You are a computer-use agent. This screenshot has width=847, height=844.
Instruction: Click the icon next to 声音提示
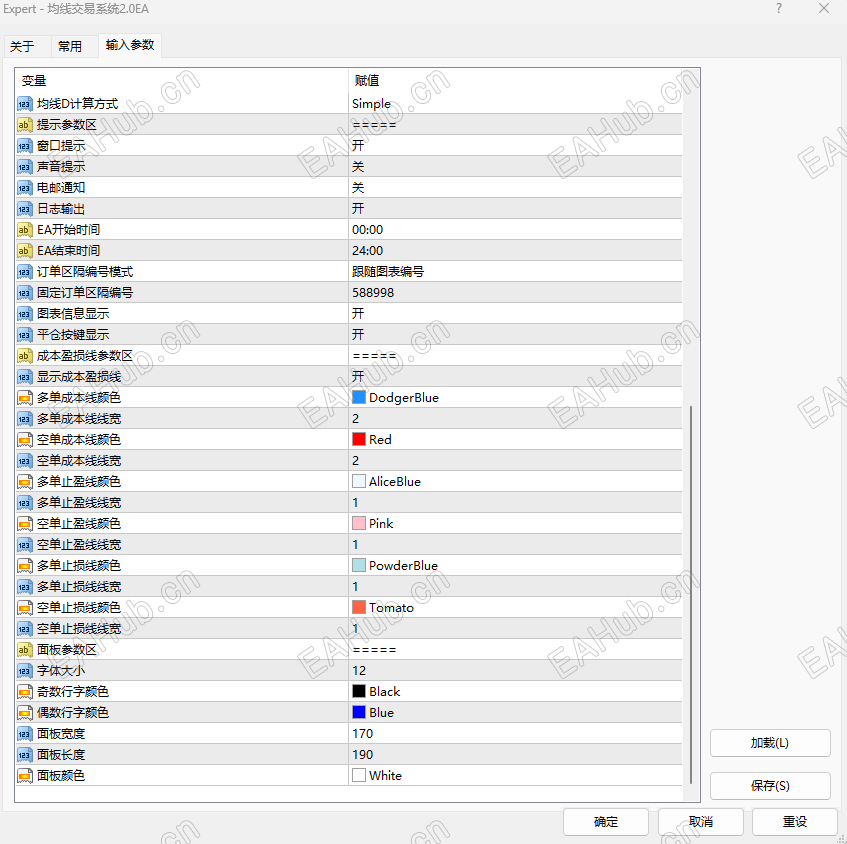[x=24, y=167]
